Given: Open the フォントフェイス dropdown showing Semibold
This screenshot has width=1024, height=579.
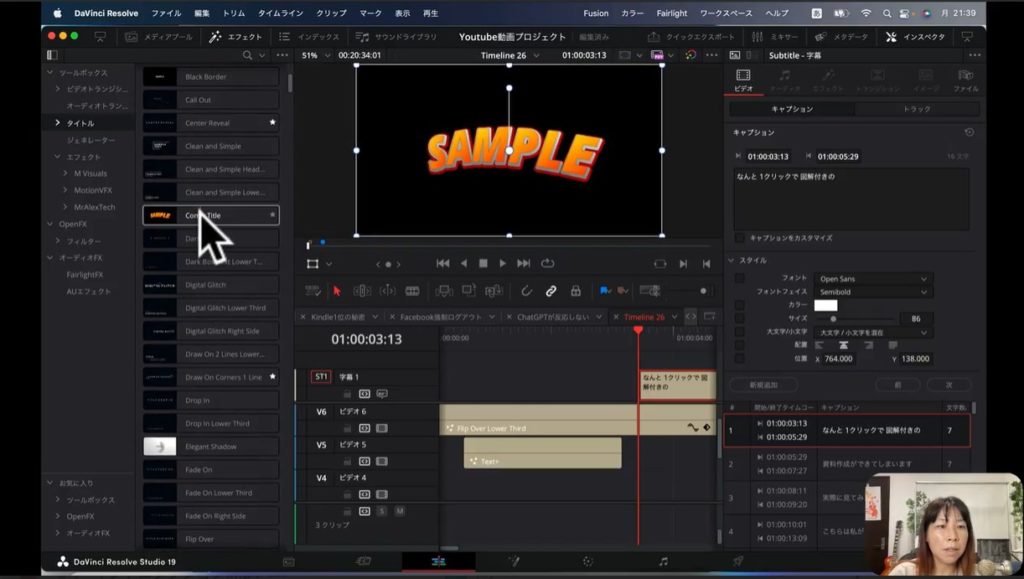Looking at the screenshot, I should [x=873, y=292].
